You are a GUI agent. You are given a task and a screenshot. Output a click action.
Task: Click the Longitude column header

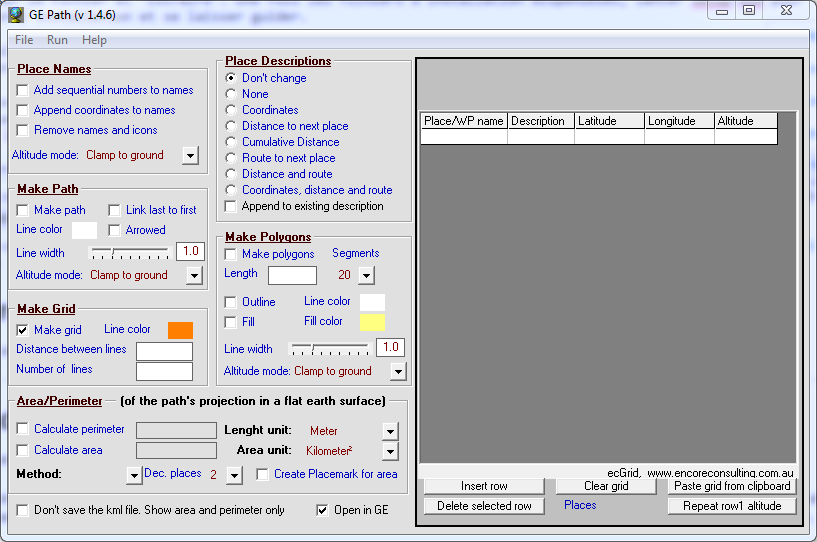[x=679, y=121]
